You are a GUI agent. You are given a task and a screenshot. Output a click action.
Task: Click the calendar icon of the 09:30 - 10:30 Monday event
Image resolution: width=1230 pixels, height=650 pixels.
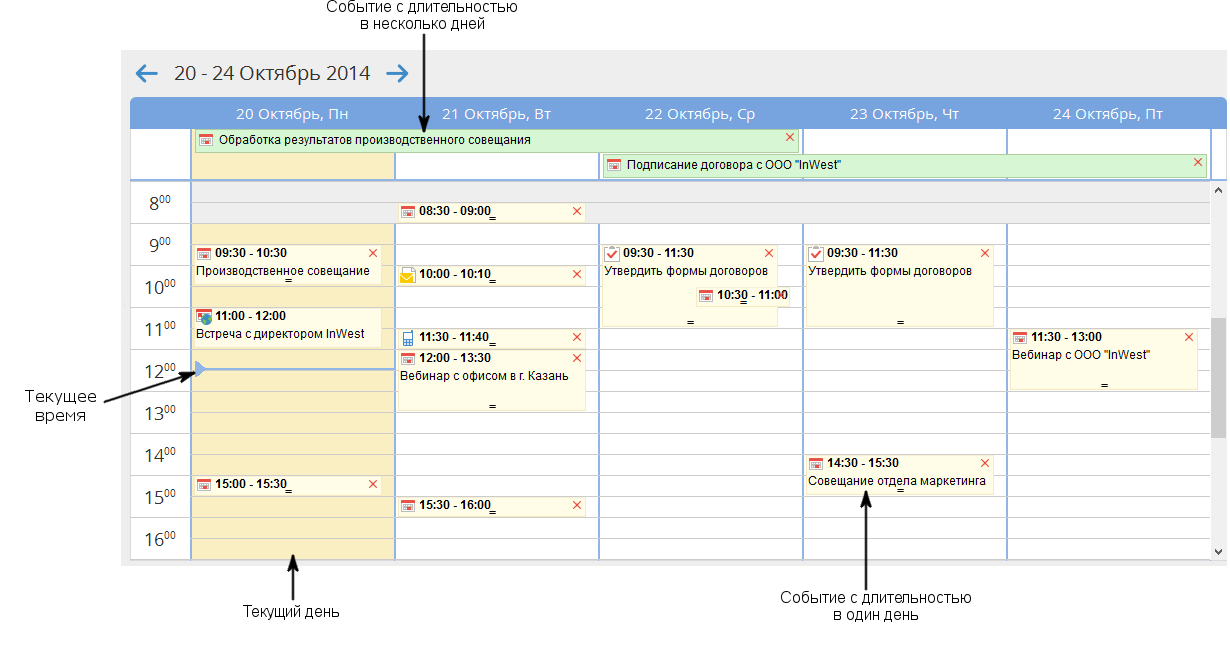204,254
